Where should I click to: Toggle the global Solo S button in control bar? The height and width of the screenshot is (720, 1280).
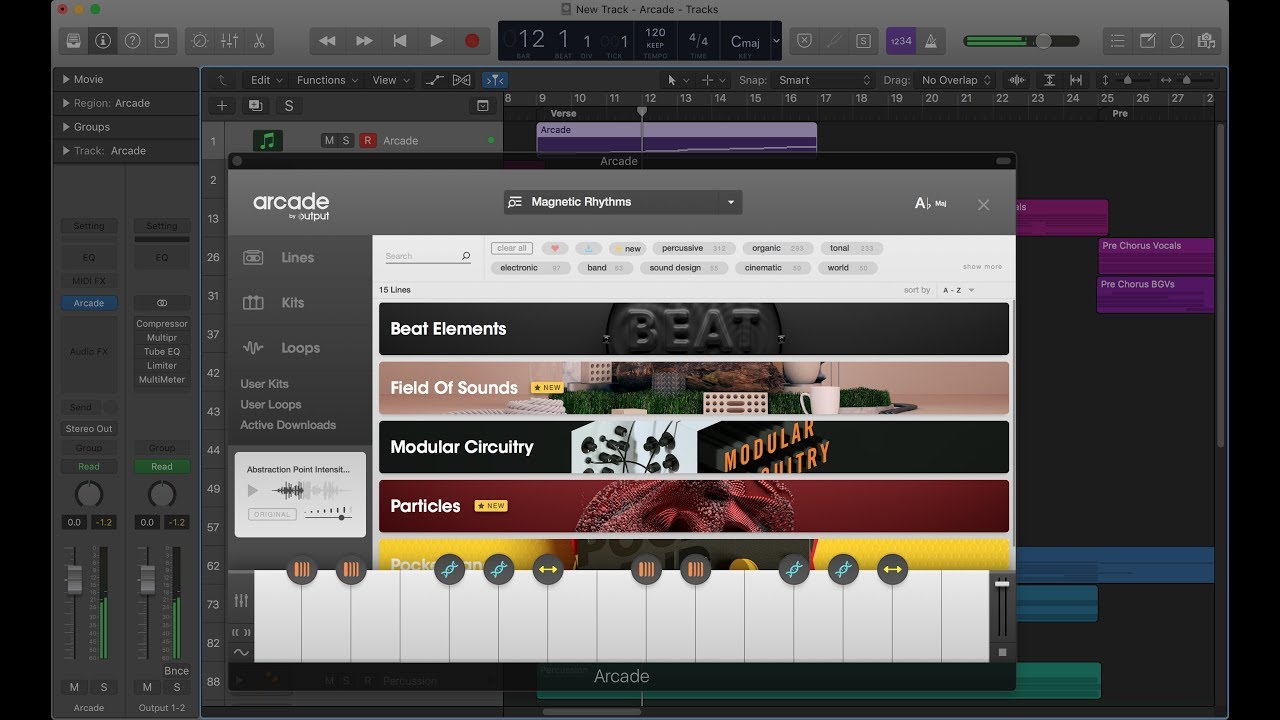coord(863,41)
